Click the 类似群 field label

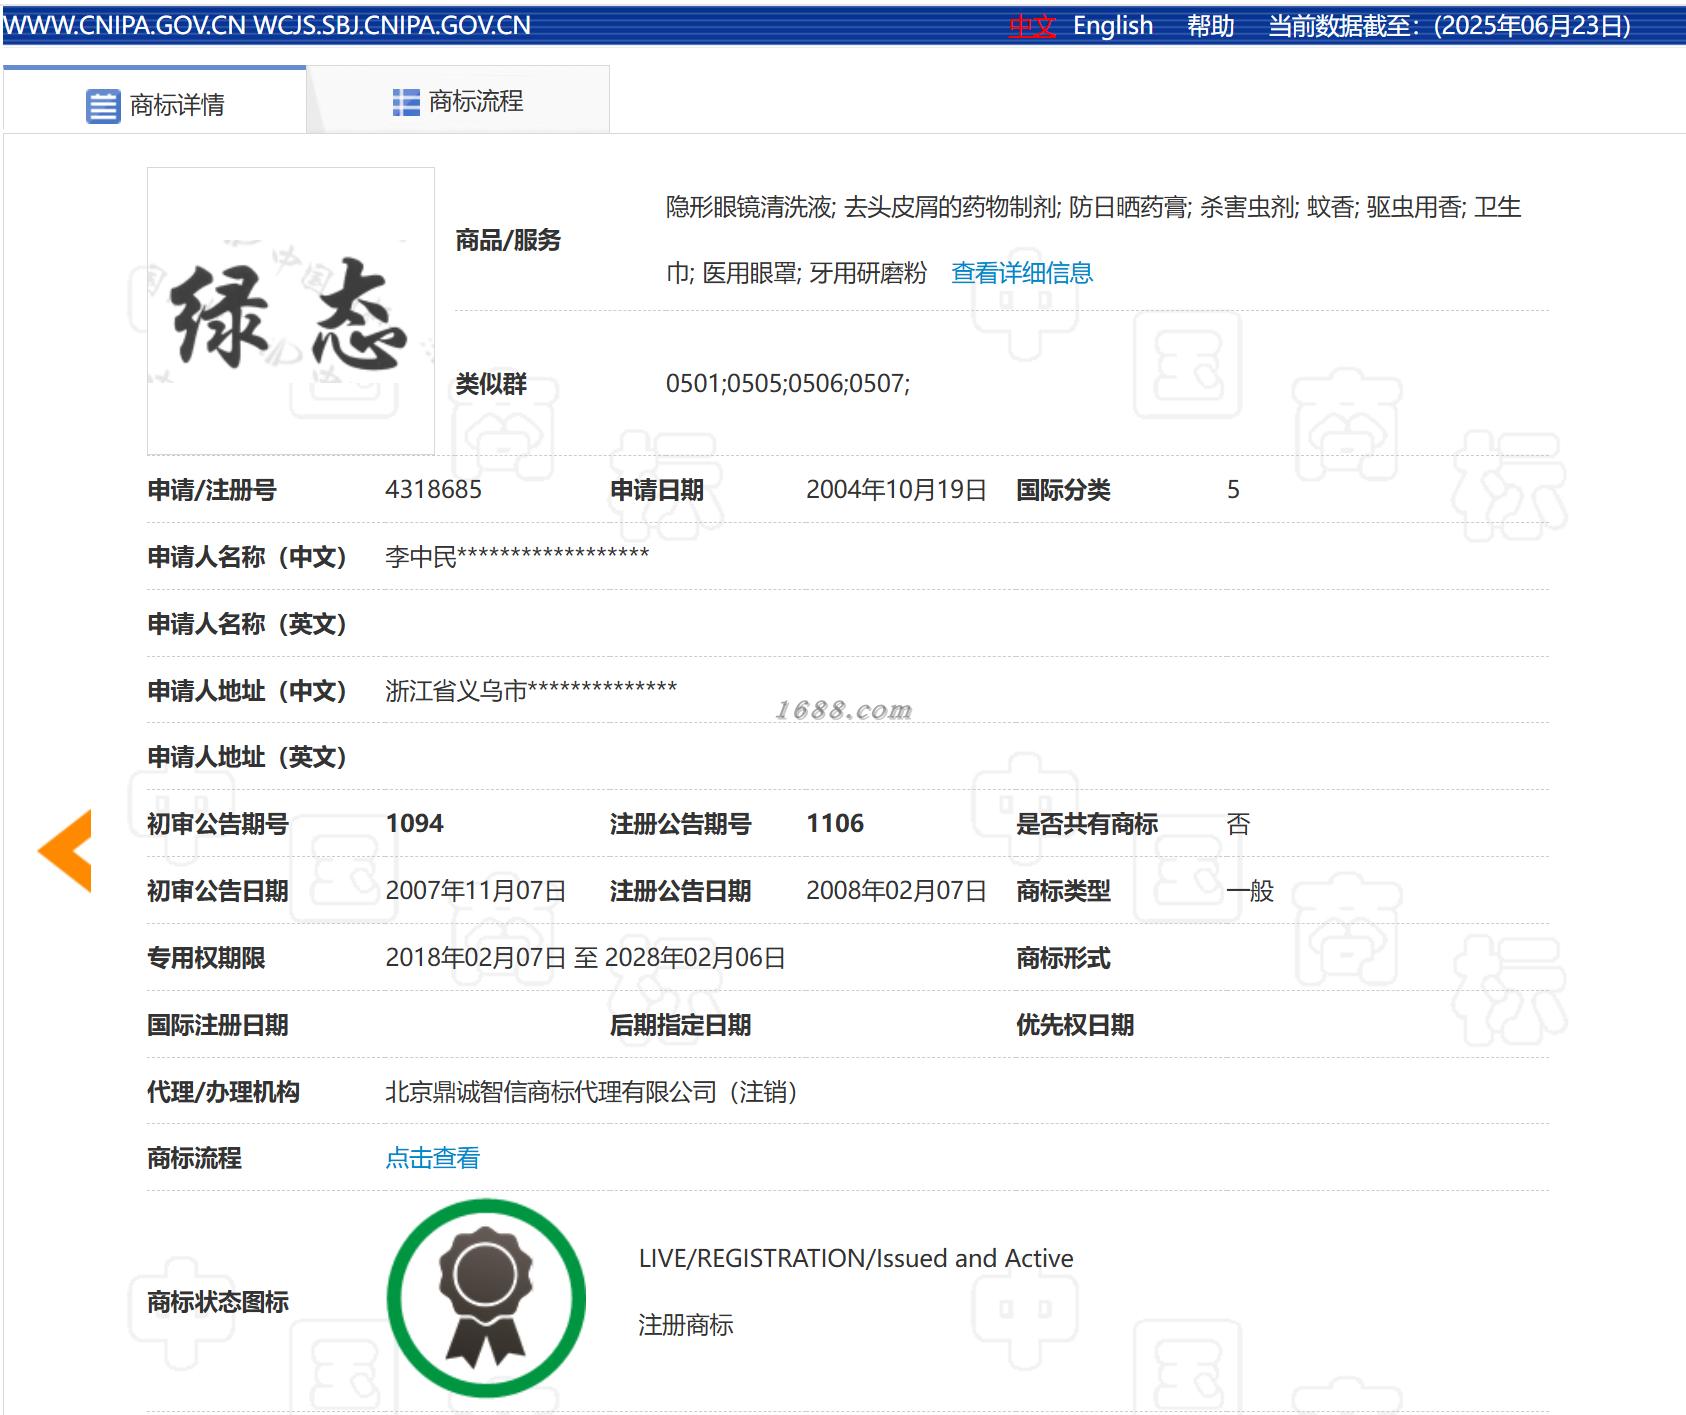[x=491, y=384]
